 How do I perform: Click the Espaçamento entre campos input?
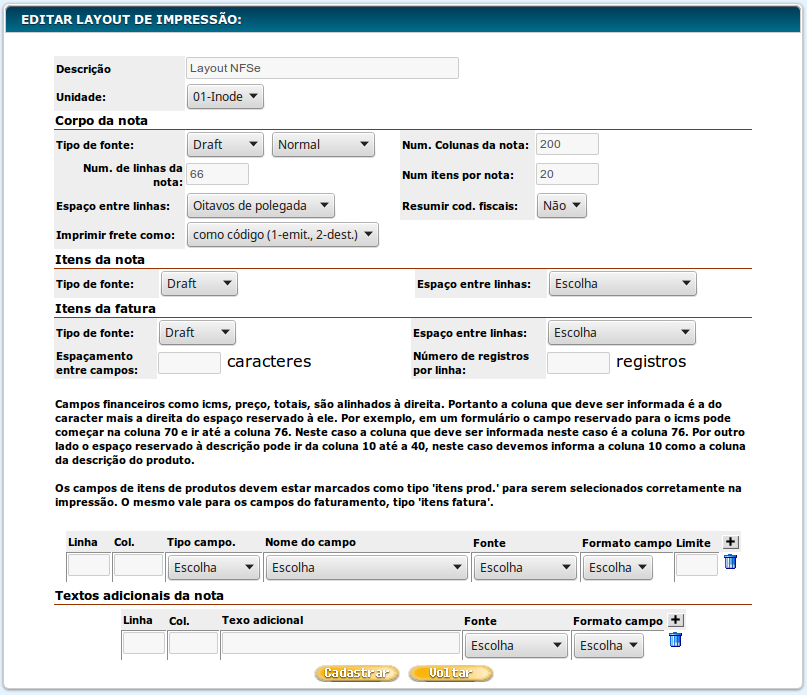click(x=189, y=363)
